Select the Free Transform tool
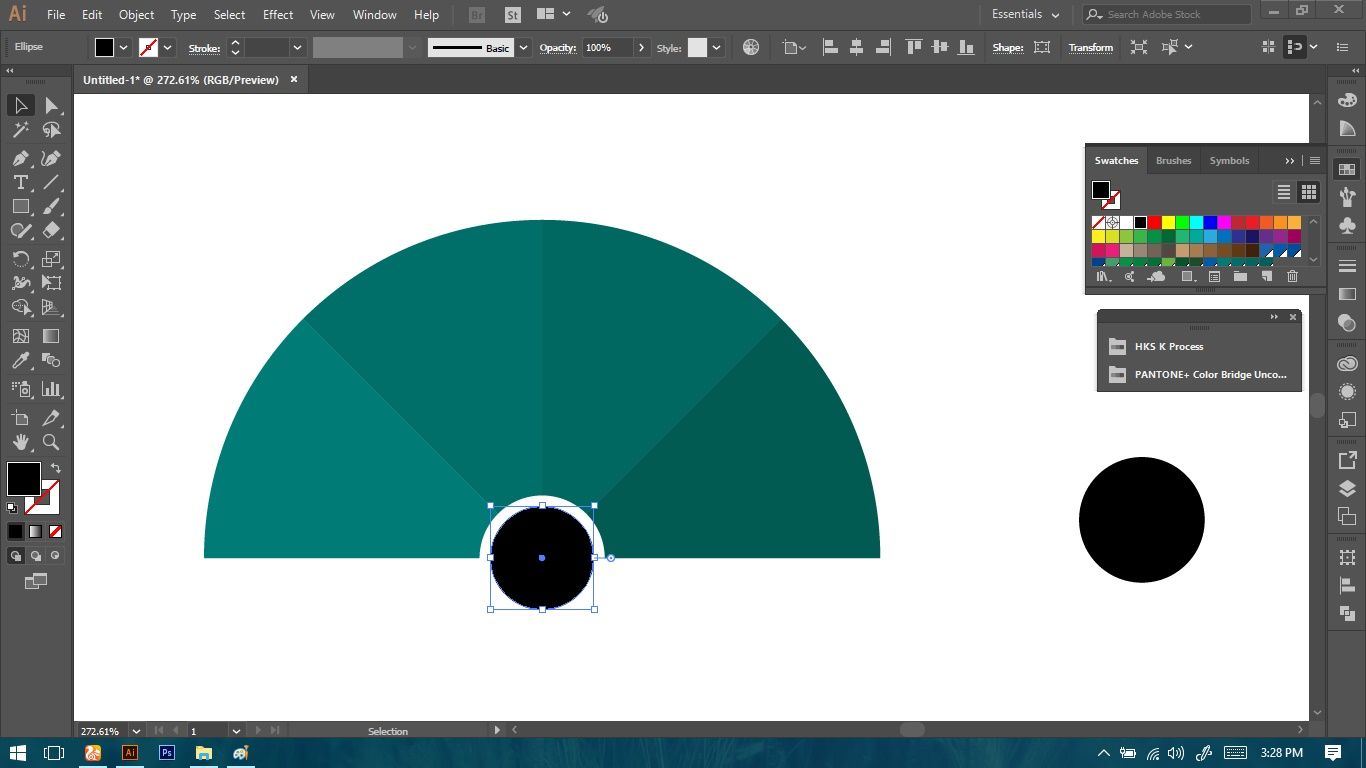 click(51, 283)
